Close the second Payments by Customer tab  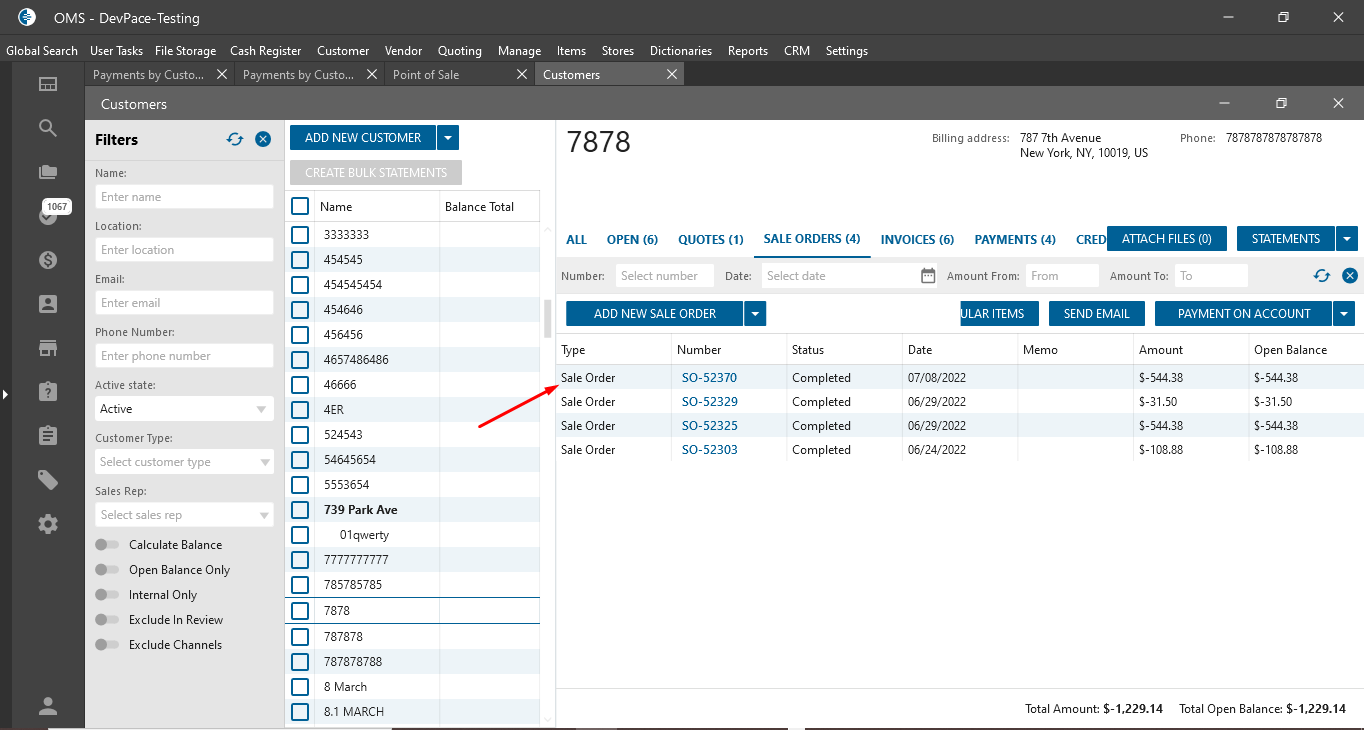(x=372, y=75)
